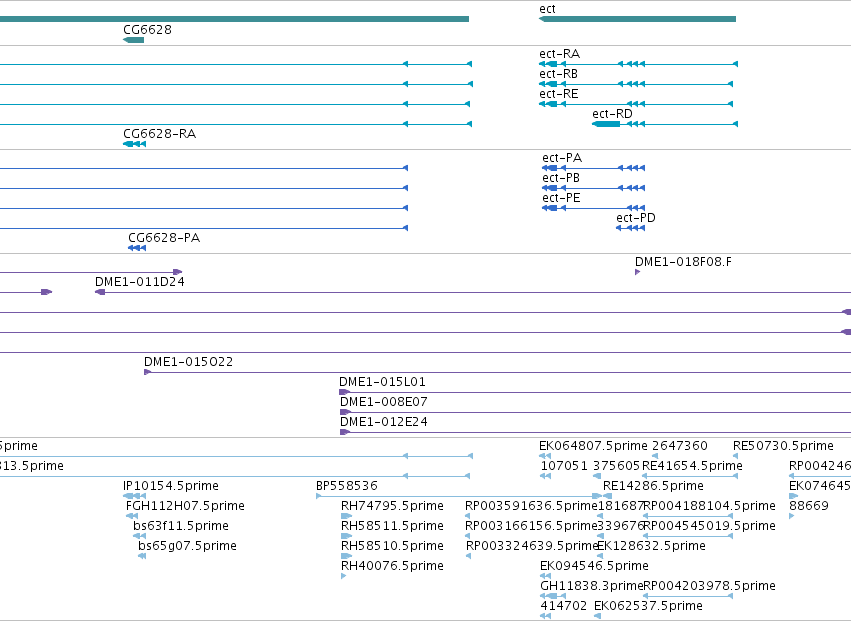Click the ect-PA protein feature label

tap(562, 158)
